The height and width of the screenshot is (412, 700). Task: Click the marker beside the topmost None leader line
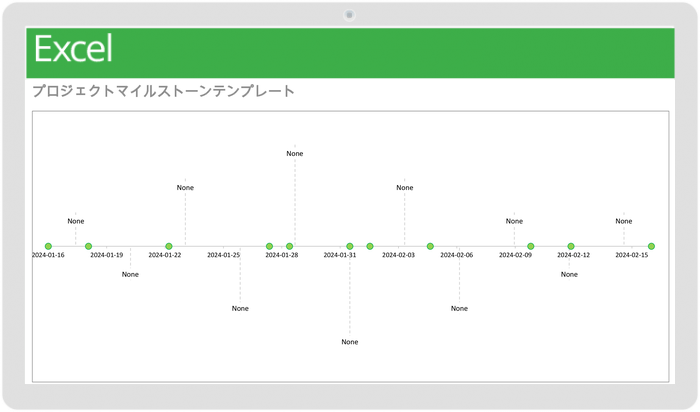(289, 246)
